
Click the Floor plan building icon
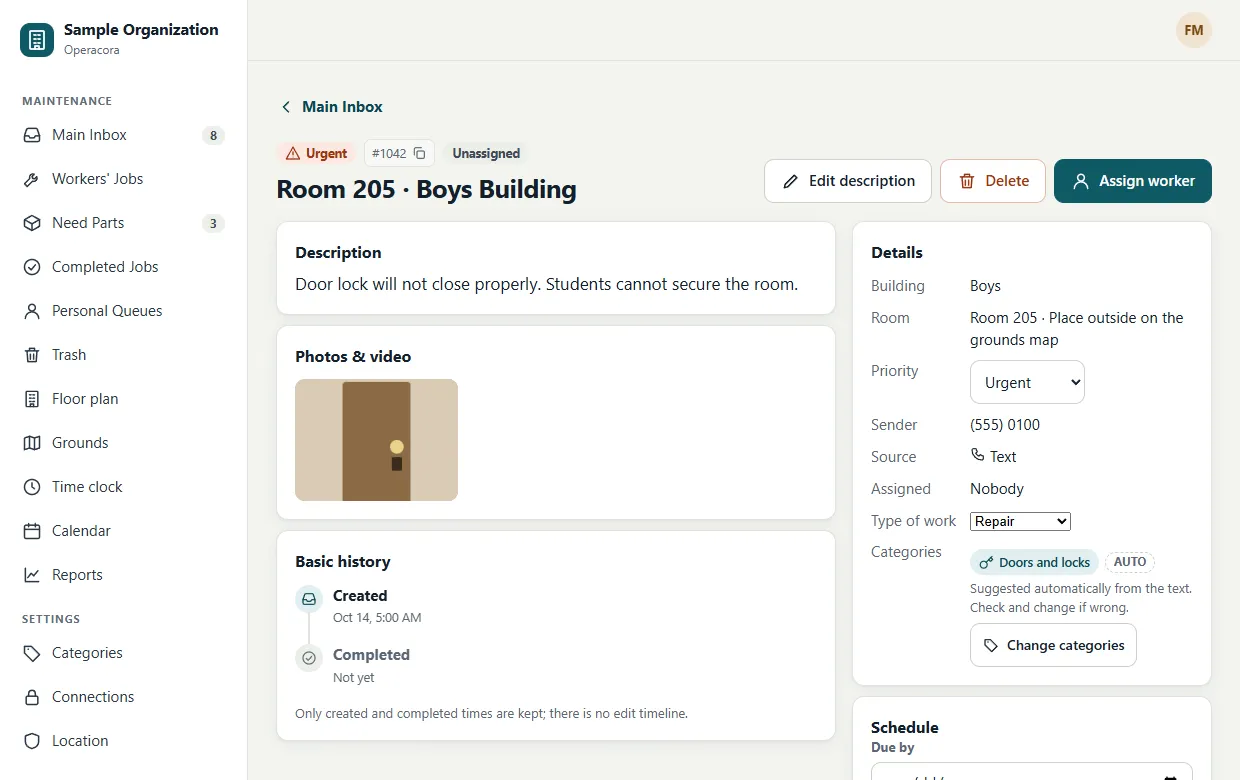tap(32, 399)
